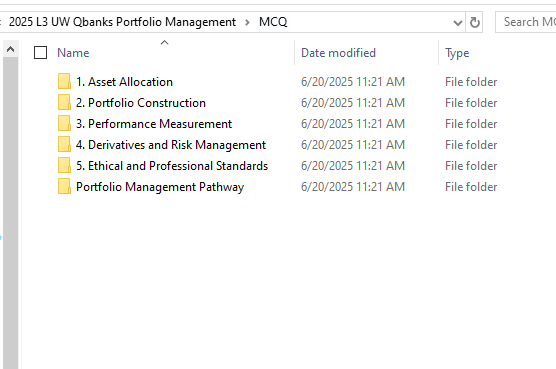Open the 1. Asset Allocation folder icon
Screen dimensions: 556x369
click(64, 82)
